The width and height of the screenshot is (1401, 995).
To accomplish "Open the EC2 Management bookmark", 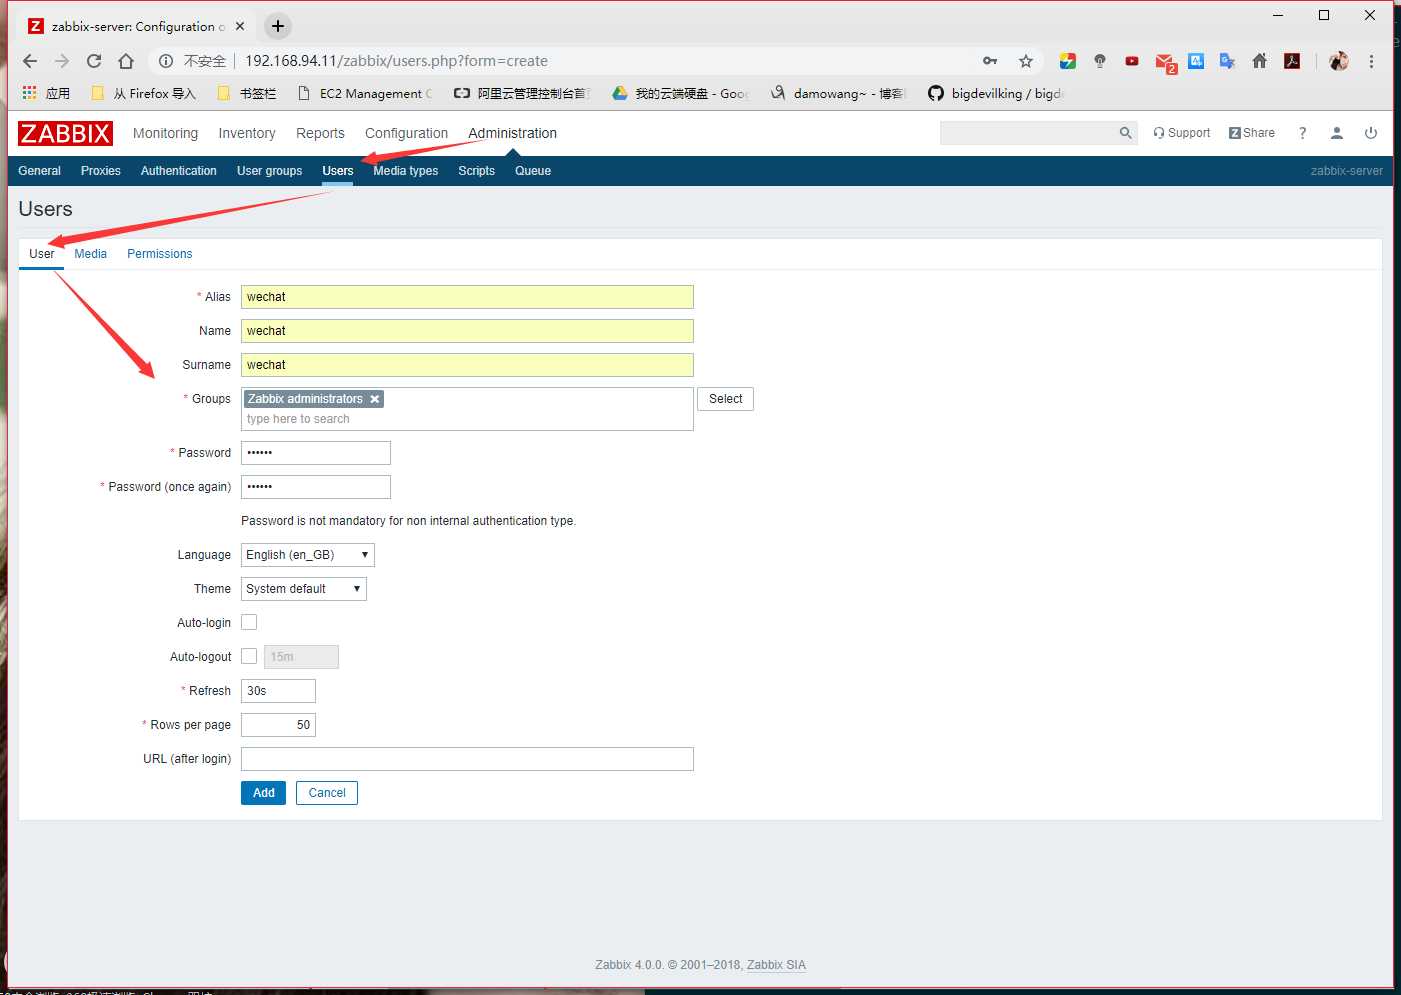I will tap(365, 93).
